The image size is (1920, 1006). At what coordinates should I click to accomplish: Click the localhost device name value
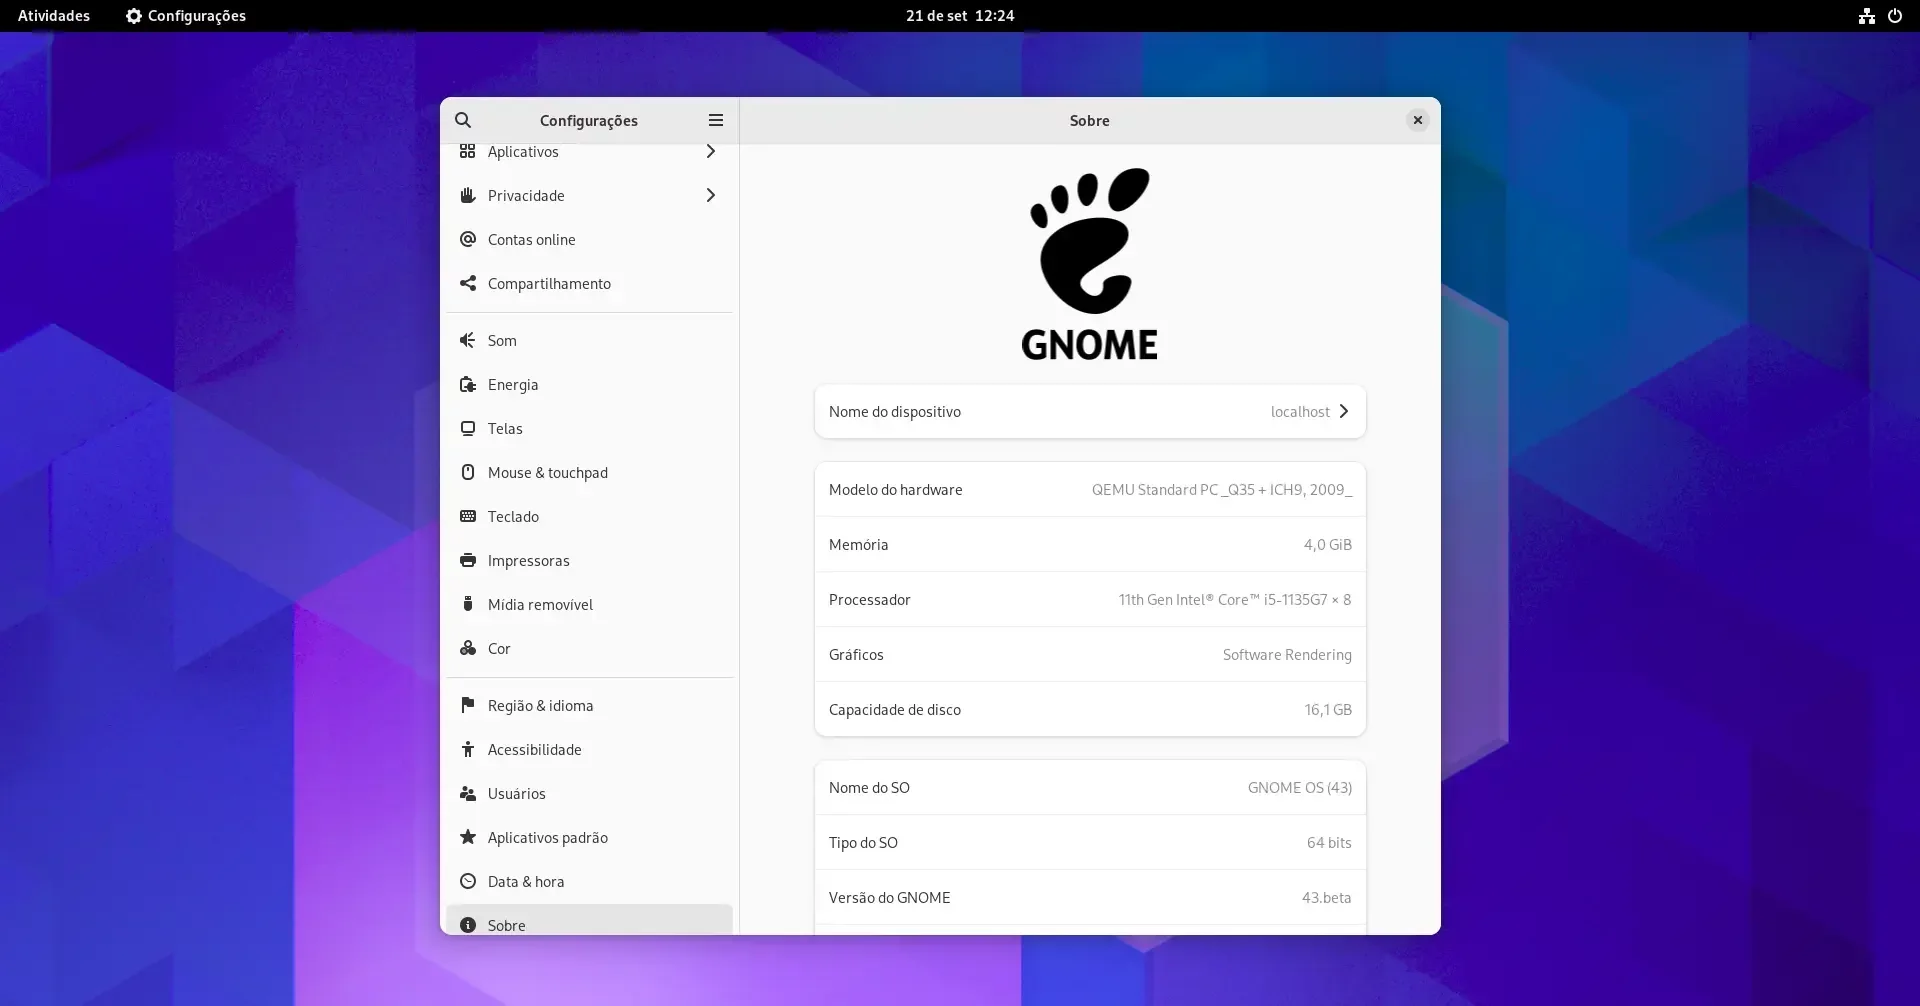coord(1300,412)
